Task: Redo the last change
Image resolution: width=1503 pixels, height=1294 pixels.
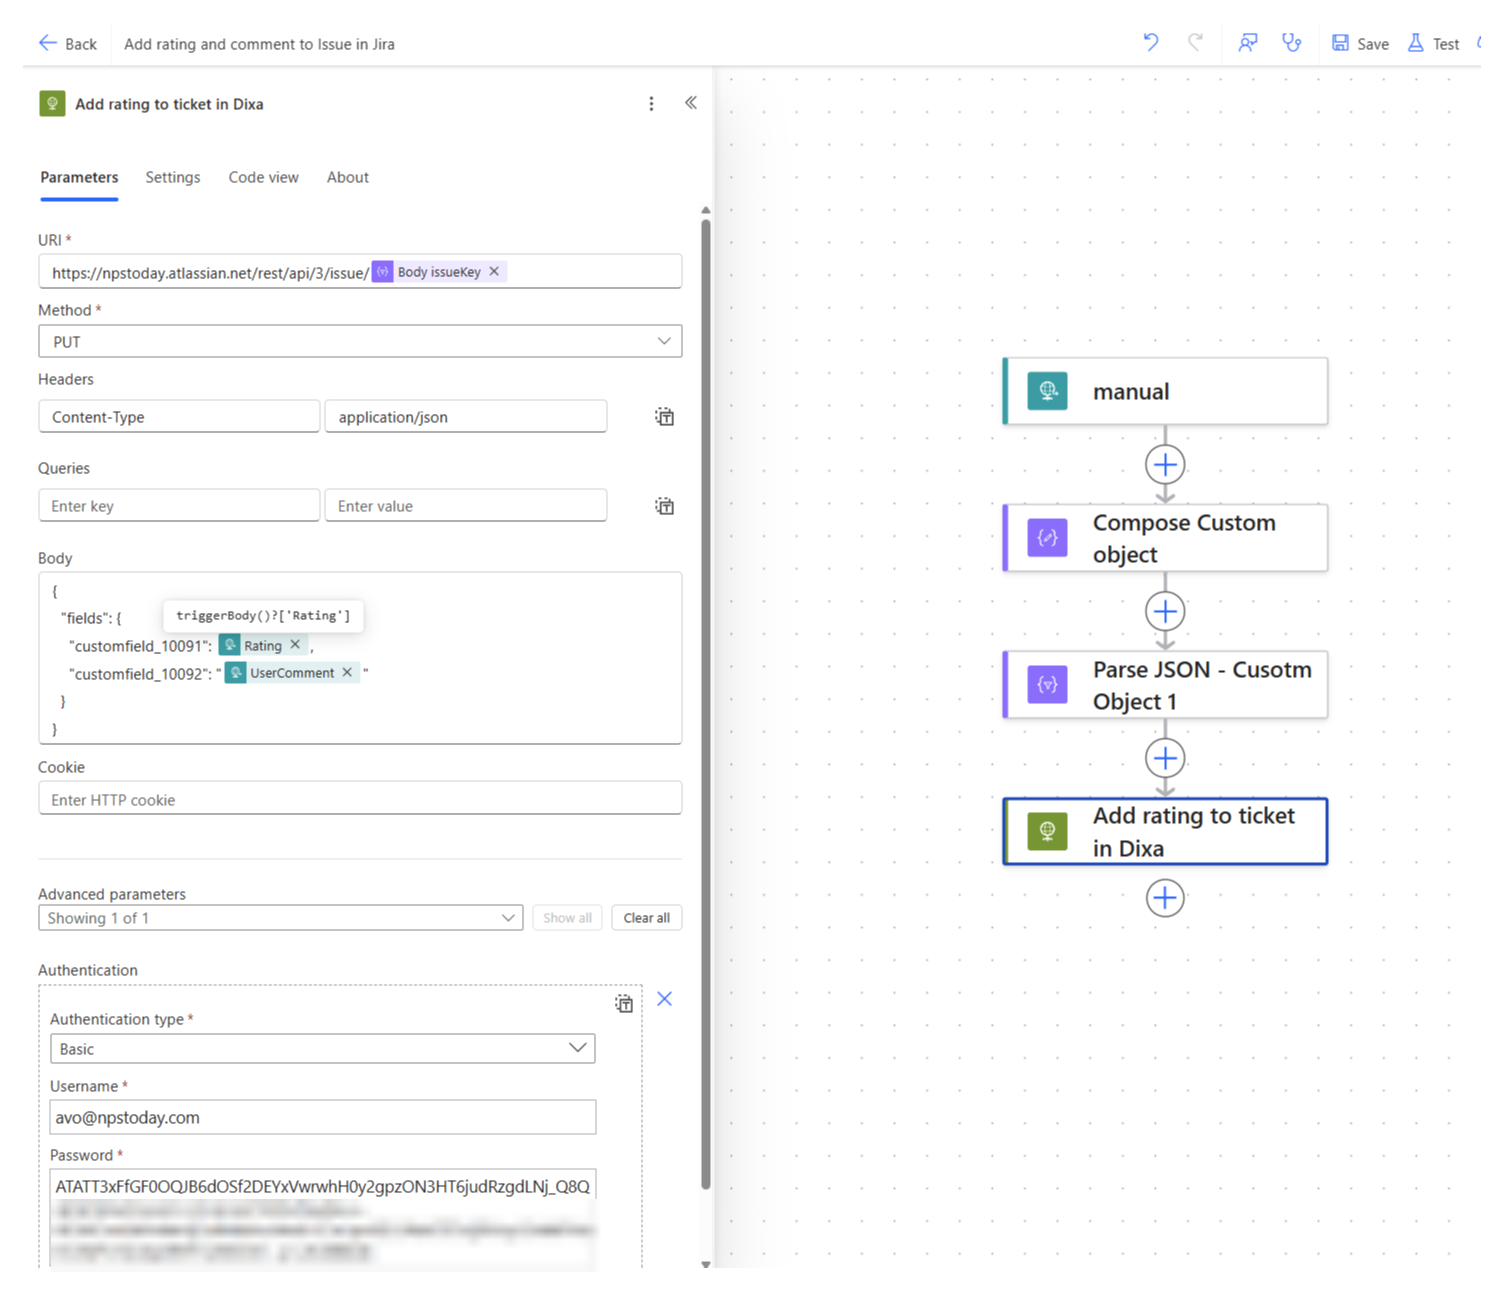Action: pos(1195,43)
